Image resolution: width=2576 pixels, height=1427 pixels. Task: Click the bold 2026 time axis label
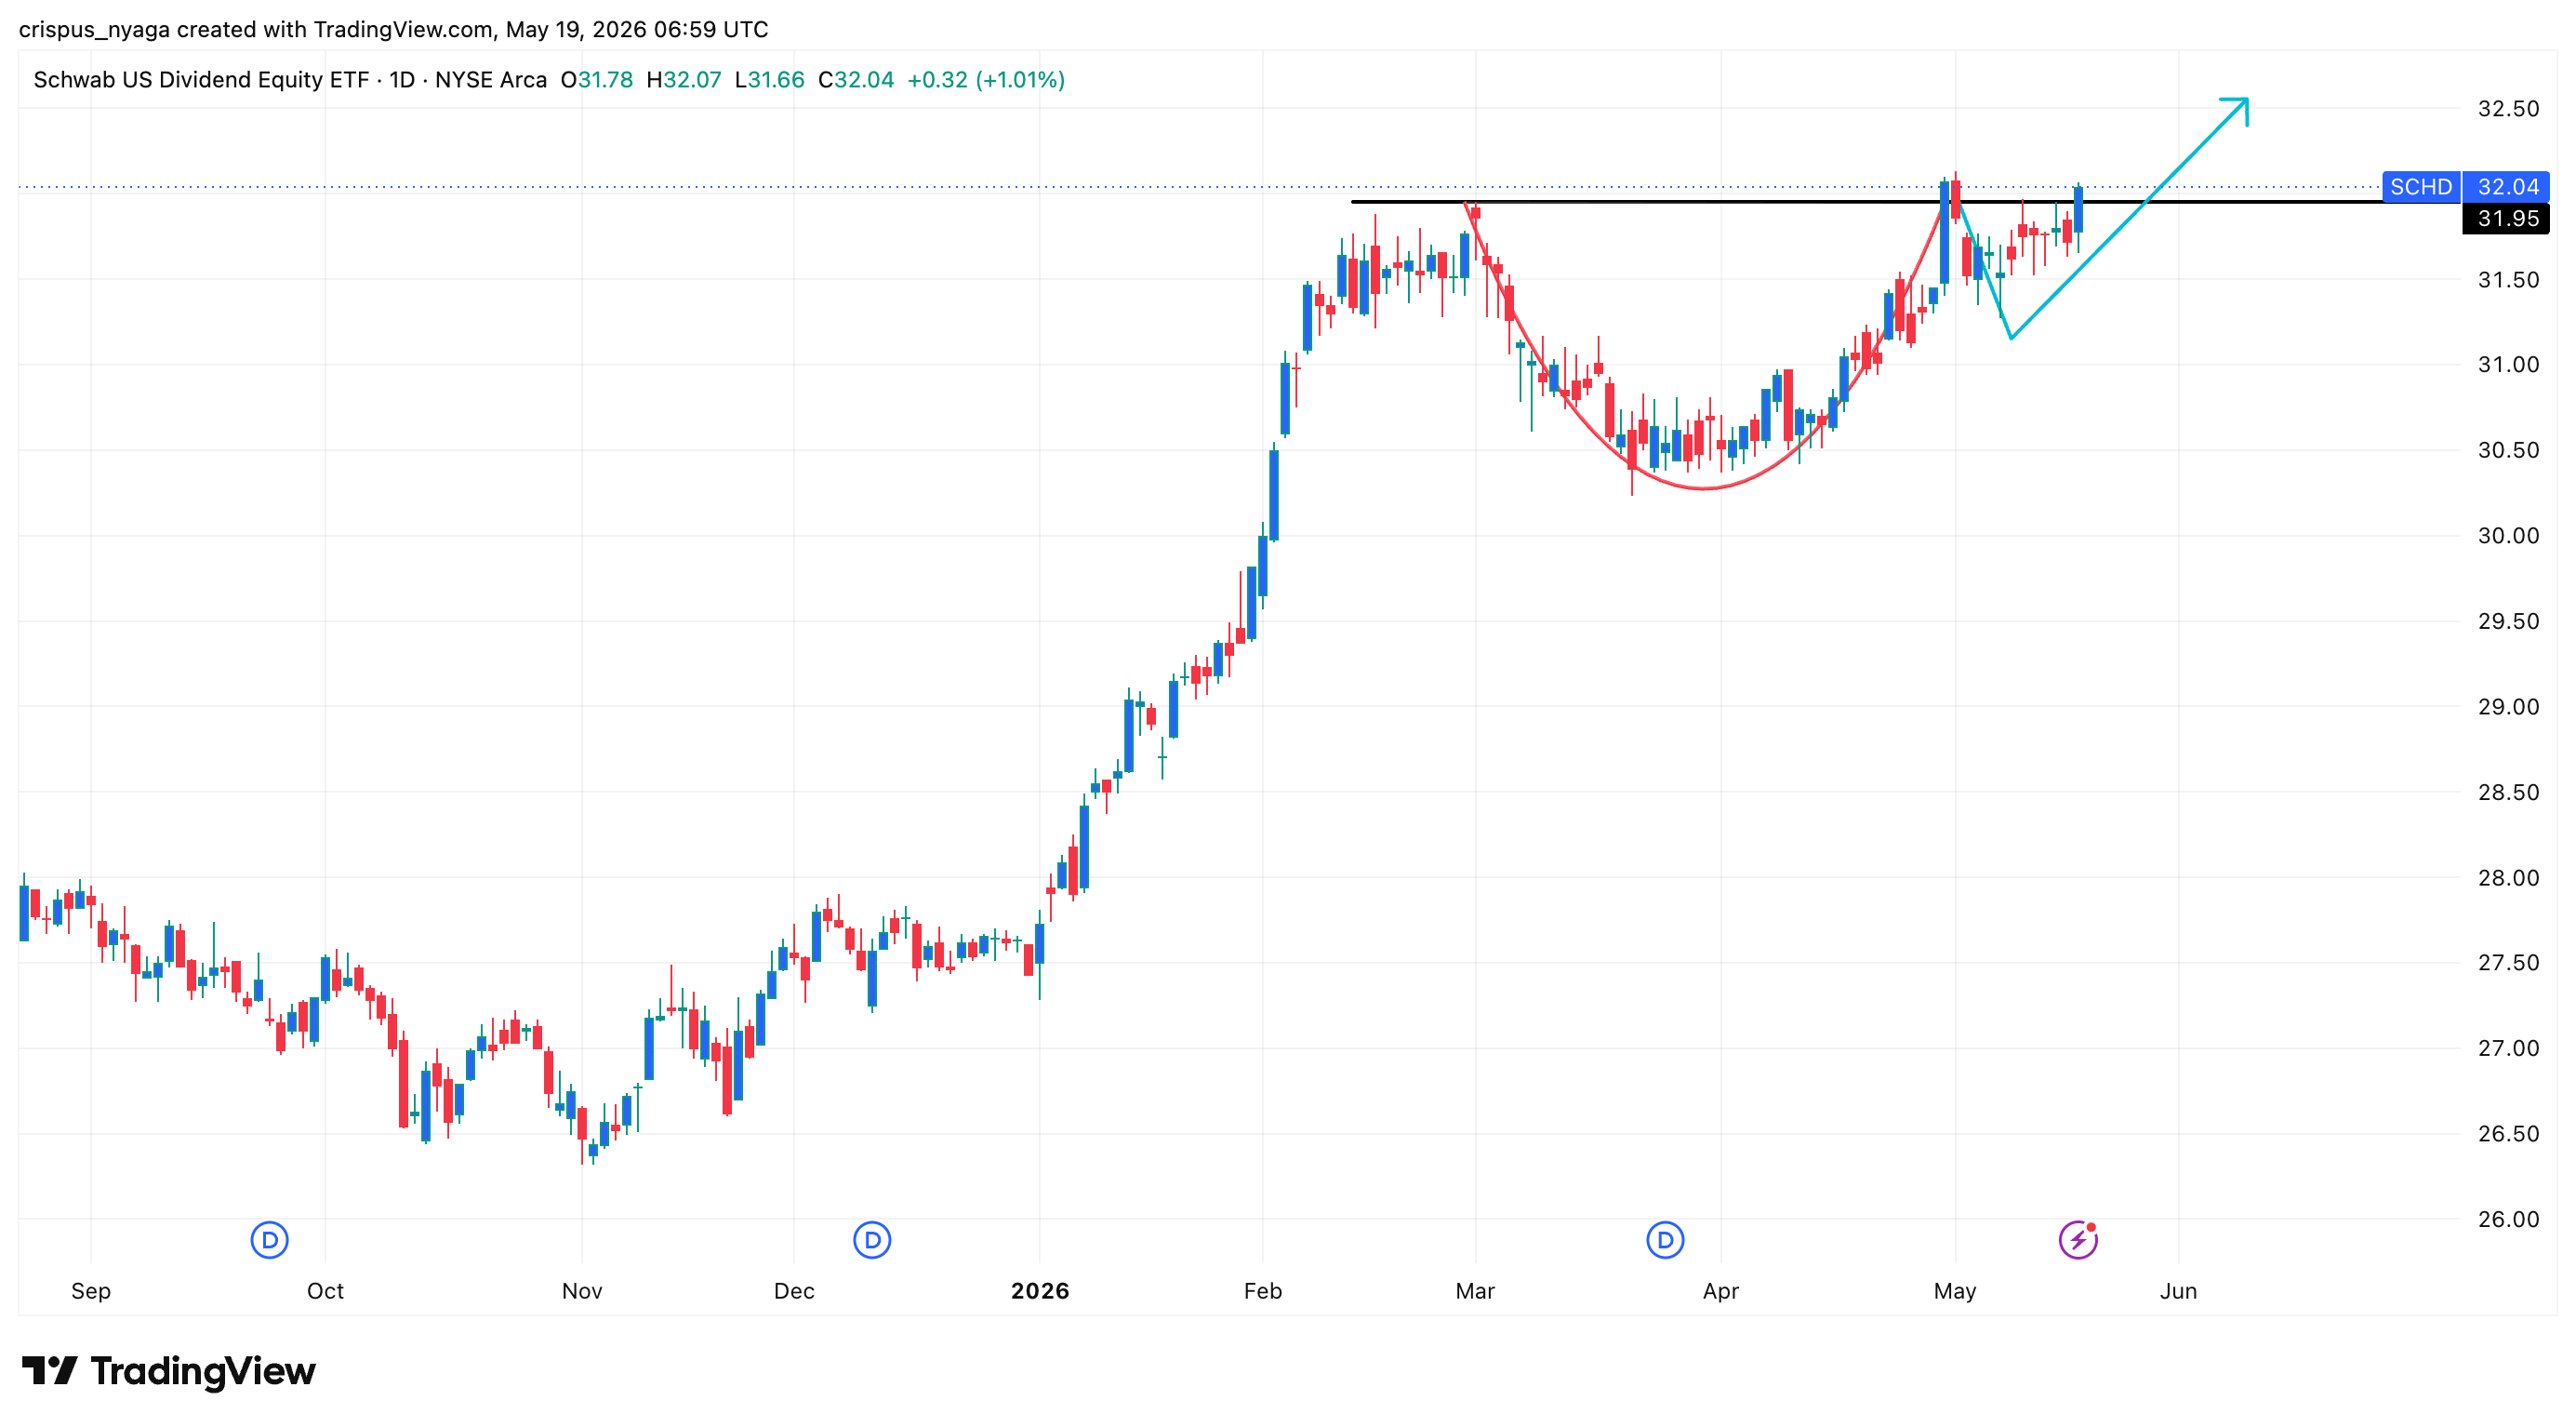[x=1040, y=1291]
